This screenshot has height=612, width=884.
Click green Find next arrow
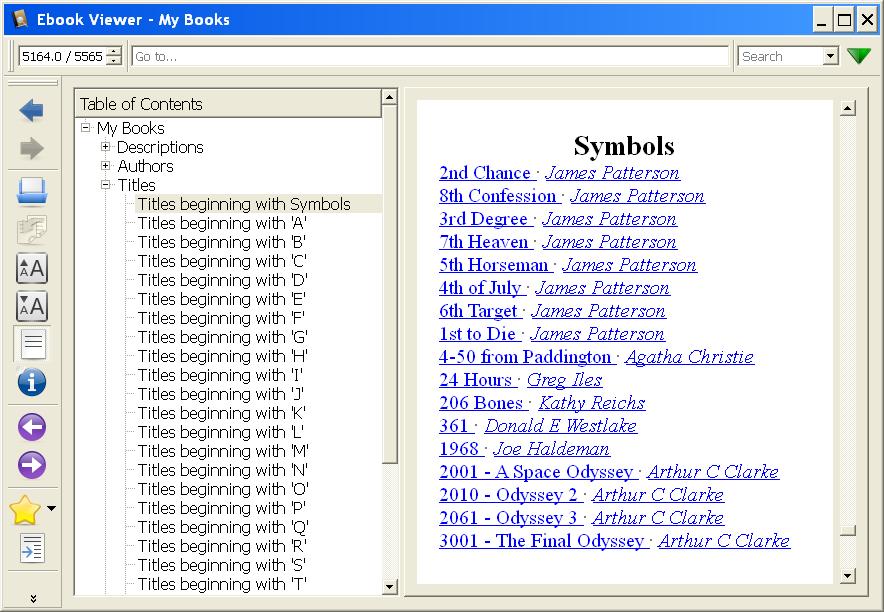(x=859, y=56)
